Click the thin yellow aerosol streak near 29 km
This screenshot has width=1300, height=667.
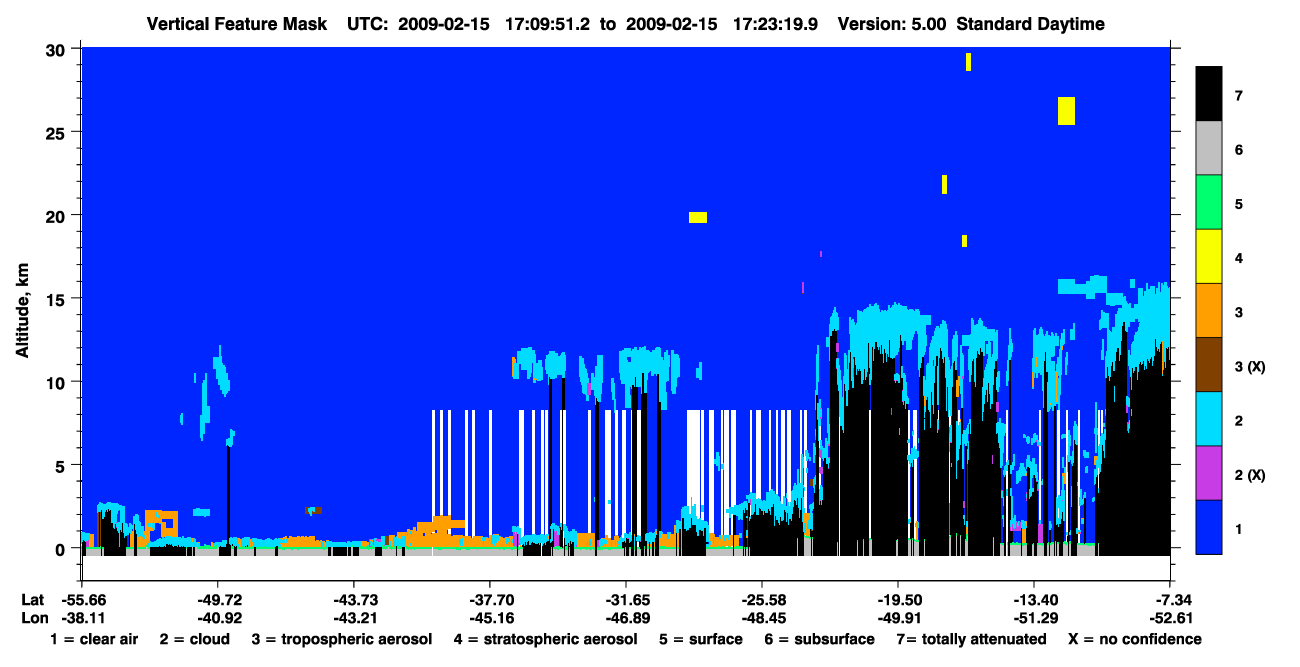968,62
